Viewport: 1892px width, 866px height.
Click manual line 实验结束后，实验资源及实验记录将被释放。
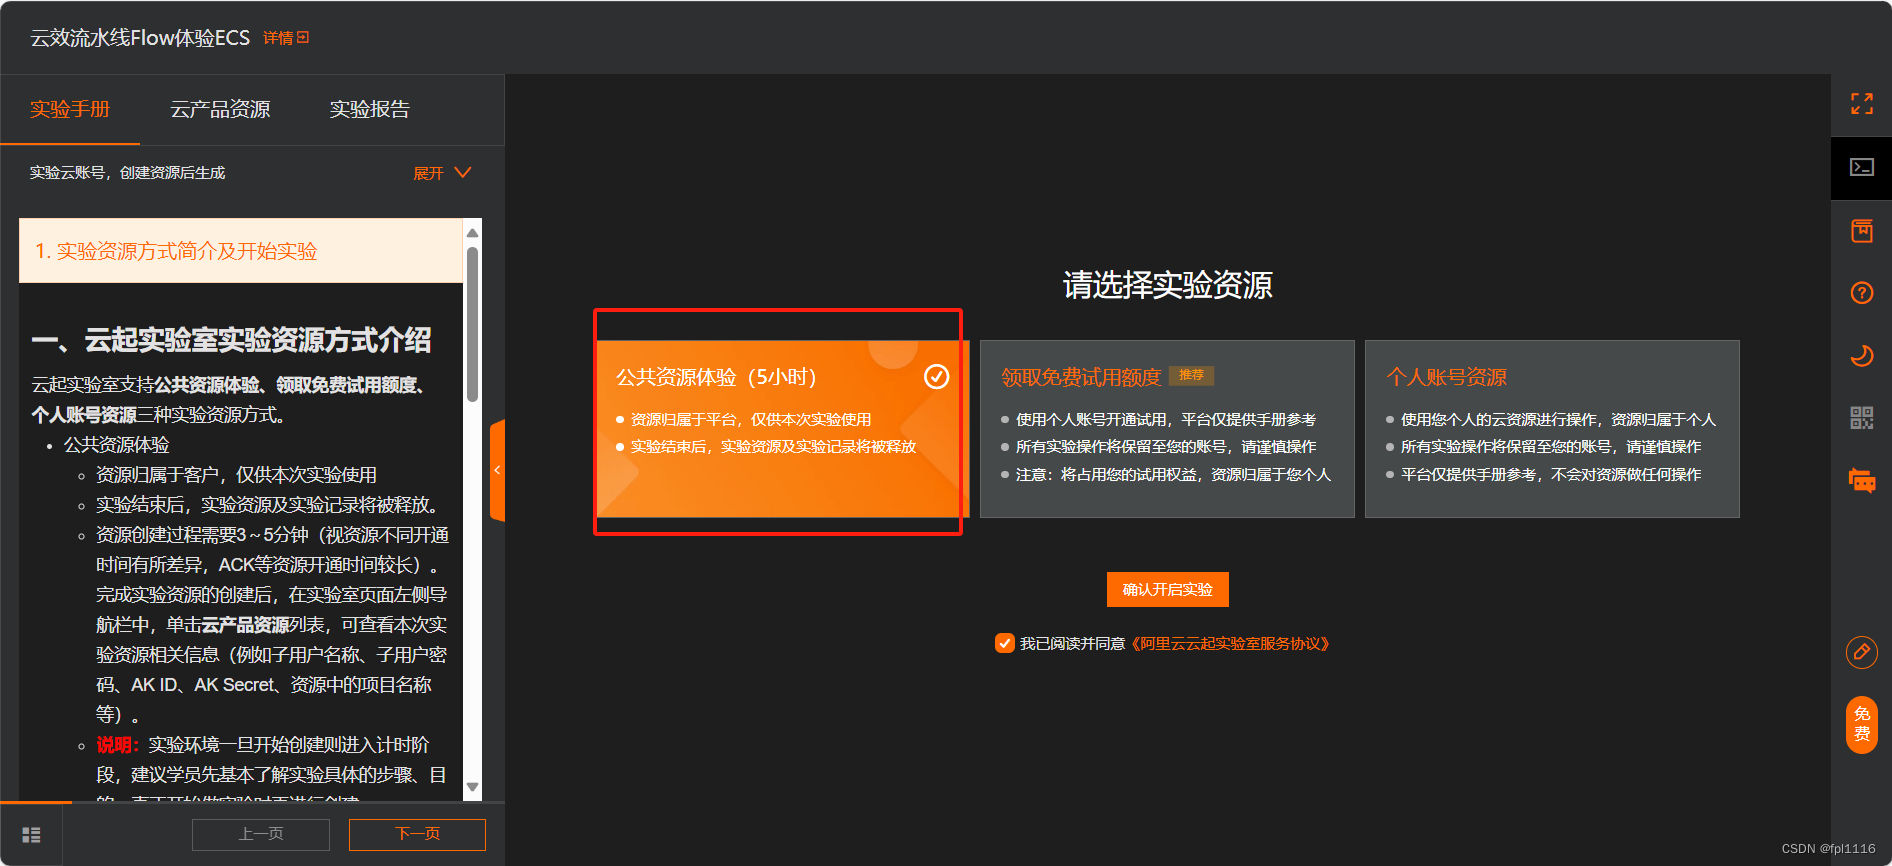(x=271, y=505)
